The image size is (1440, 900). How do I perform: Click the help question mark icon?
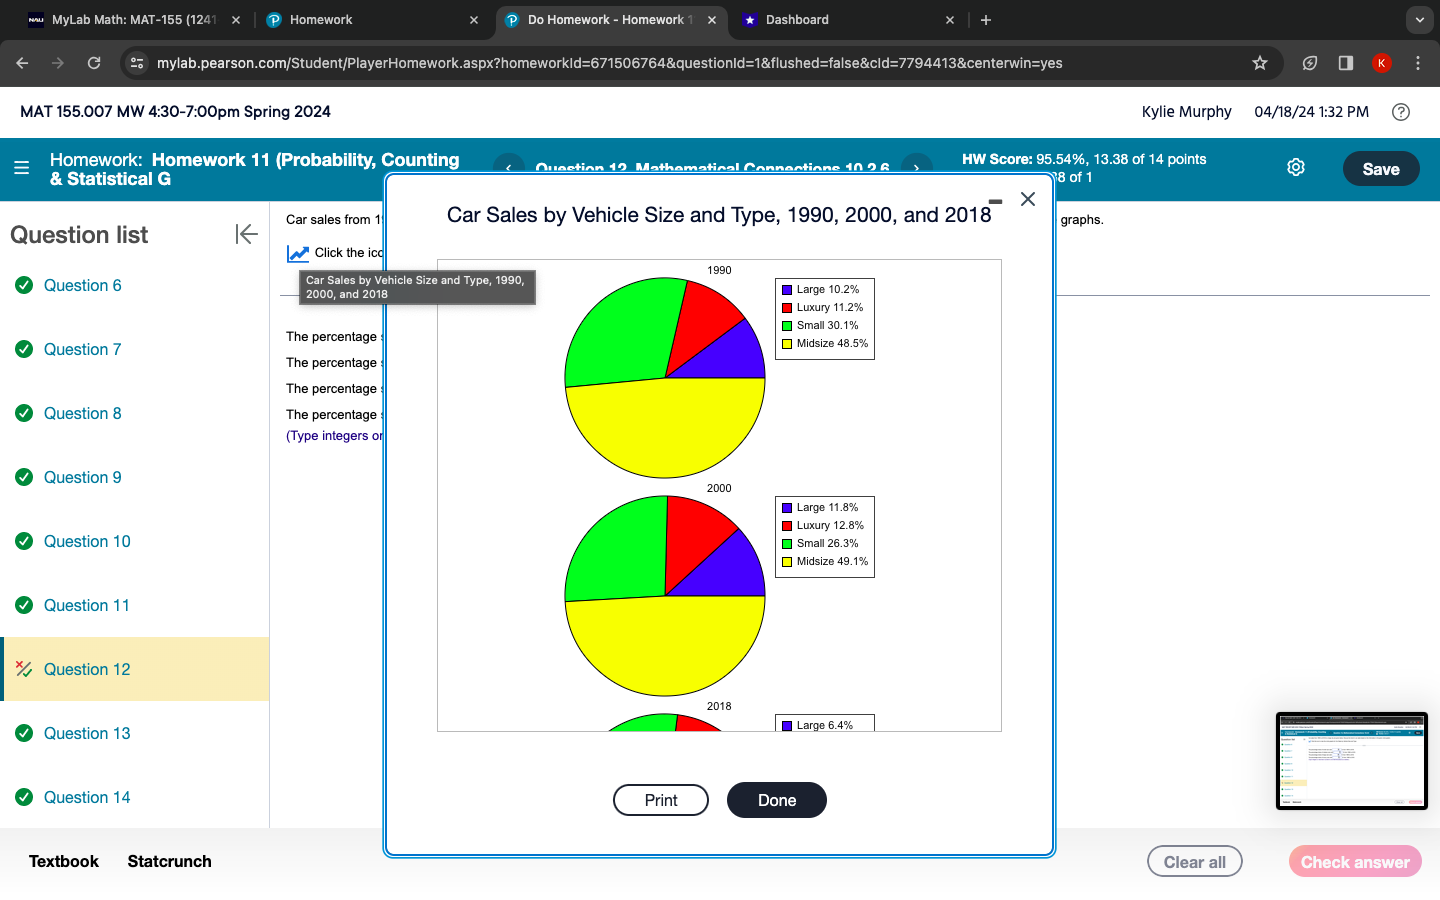click(x=1400, y=112)
